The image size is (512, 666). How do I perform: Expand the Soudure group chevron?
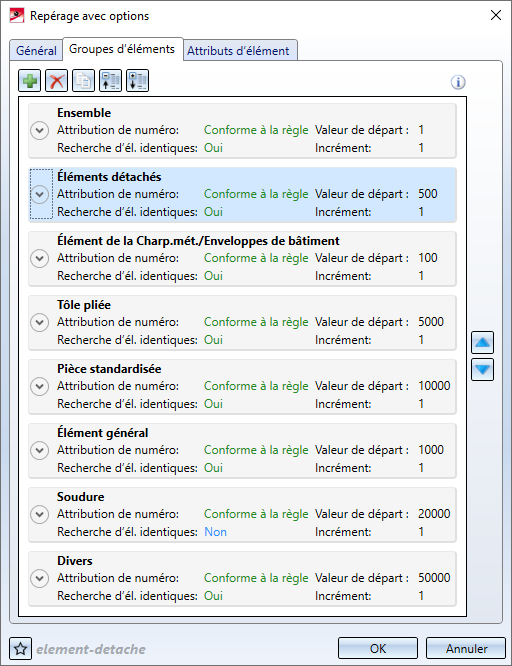click(40, 514)
